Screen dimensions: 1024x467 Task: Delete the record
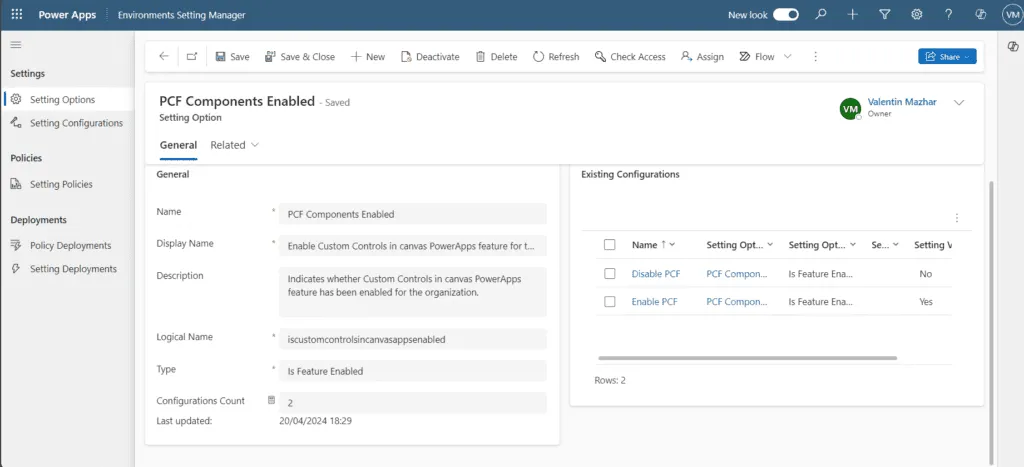(496, 57)
